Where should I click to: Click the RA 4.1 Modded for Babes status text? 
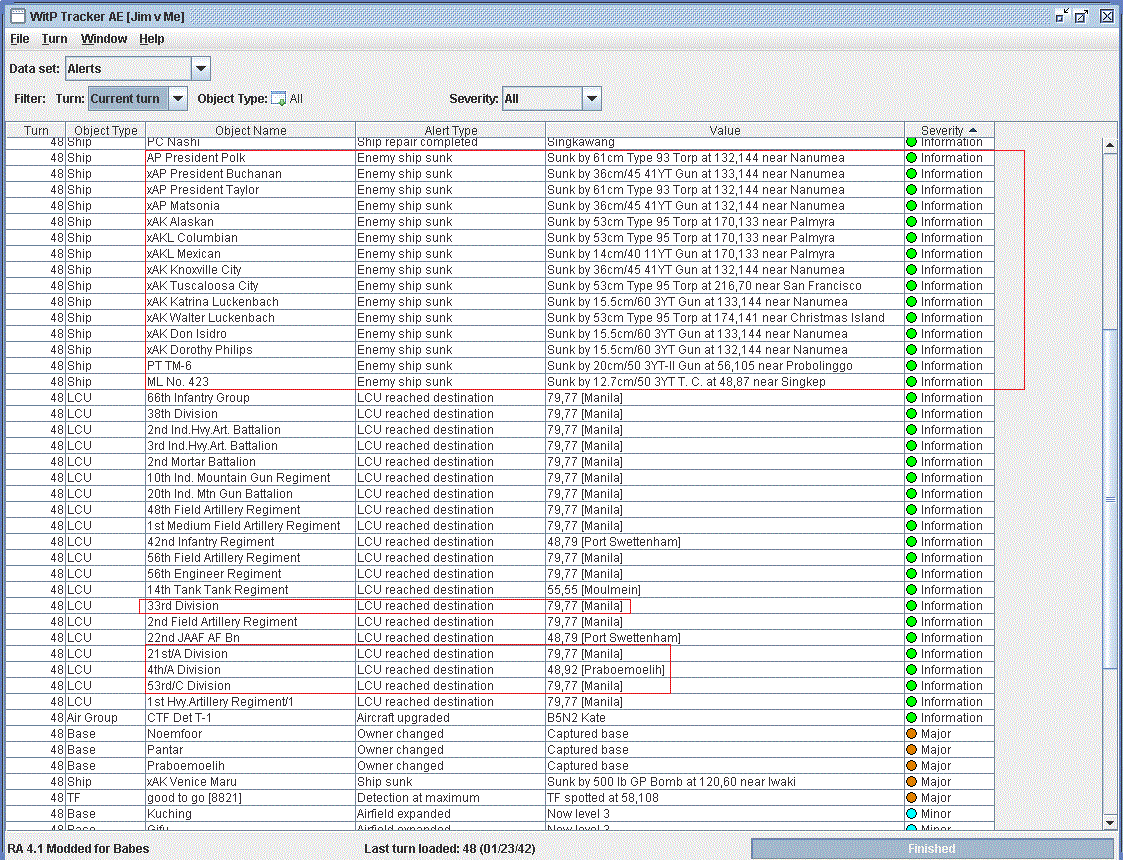tap(79, 849)
